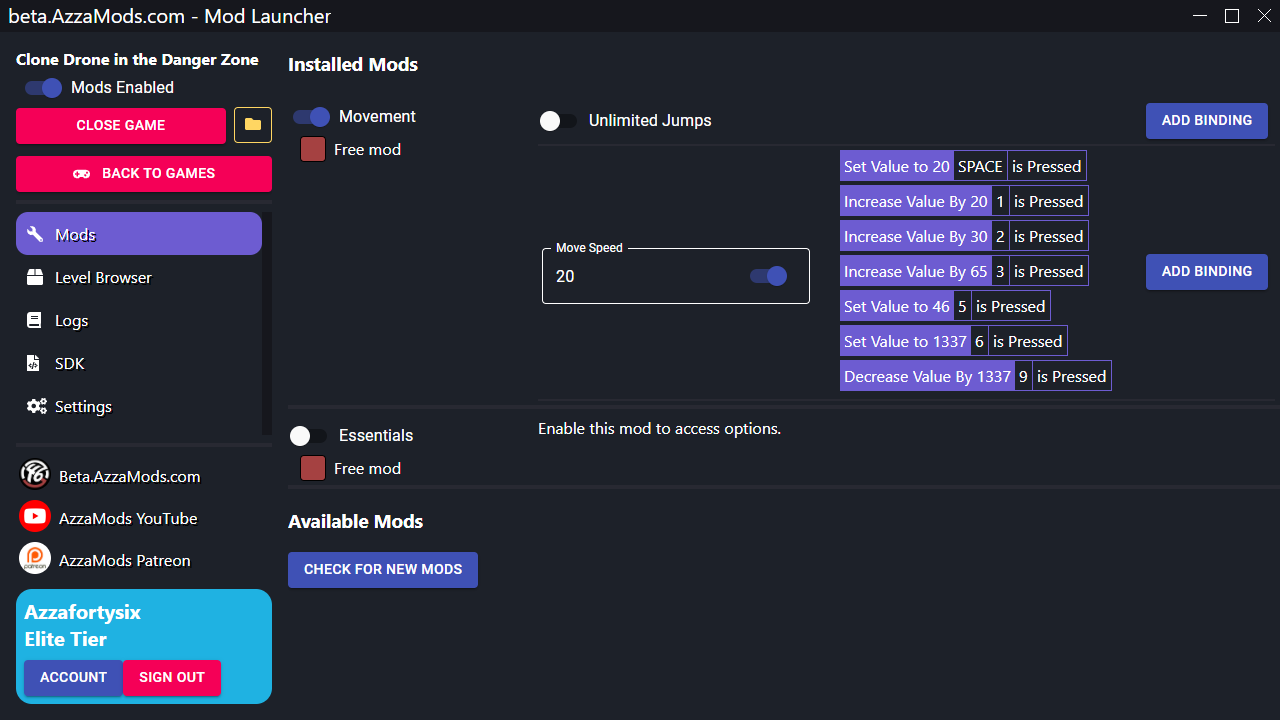Add binding for Unlimited Jumps

1207,120
